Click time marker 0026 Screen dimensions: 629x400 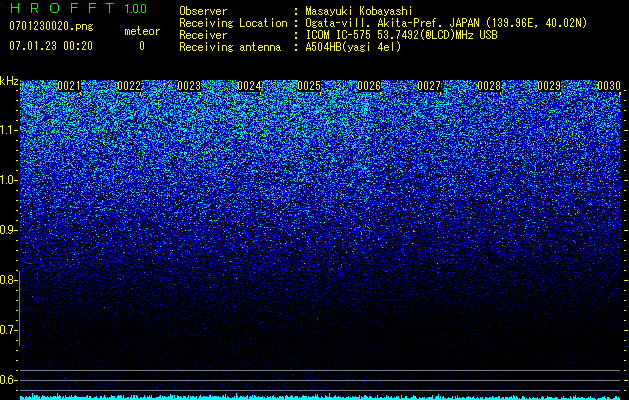[369, 86]
